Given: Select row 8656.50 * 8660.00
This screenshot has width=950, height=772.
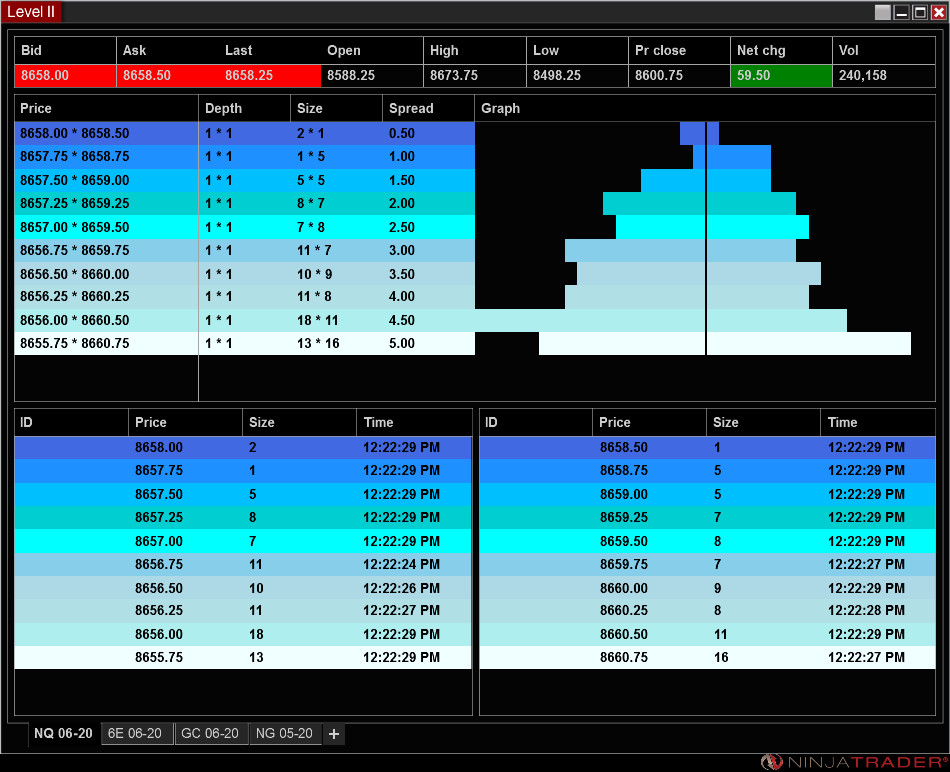Looking at the screenshot, I should pos(245,274).
